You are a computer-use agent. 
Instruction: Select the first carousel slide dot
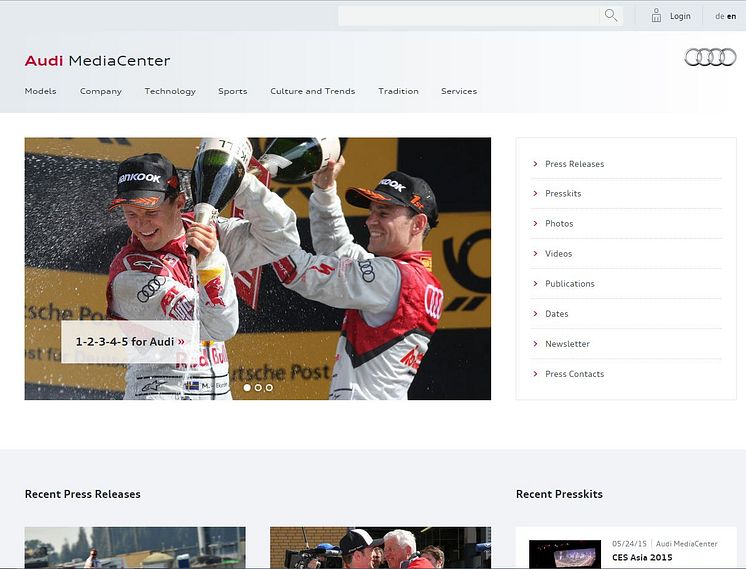point(247,388)
